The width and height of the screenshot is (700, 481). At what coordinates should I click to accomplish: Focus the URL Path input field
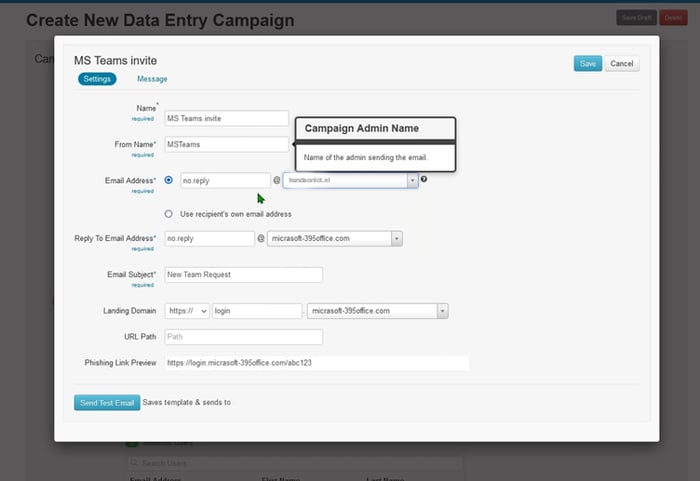point(243,337)
